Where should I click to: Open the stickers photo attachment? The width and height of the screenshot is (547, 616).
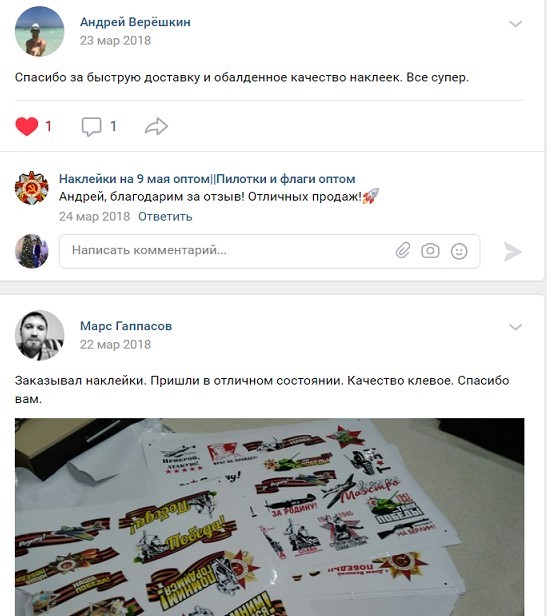coord(270,517)
